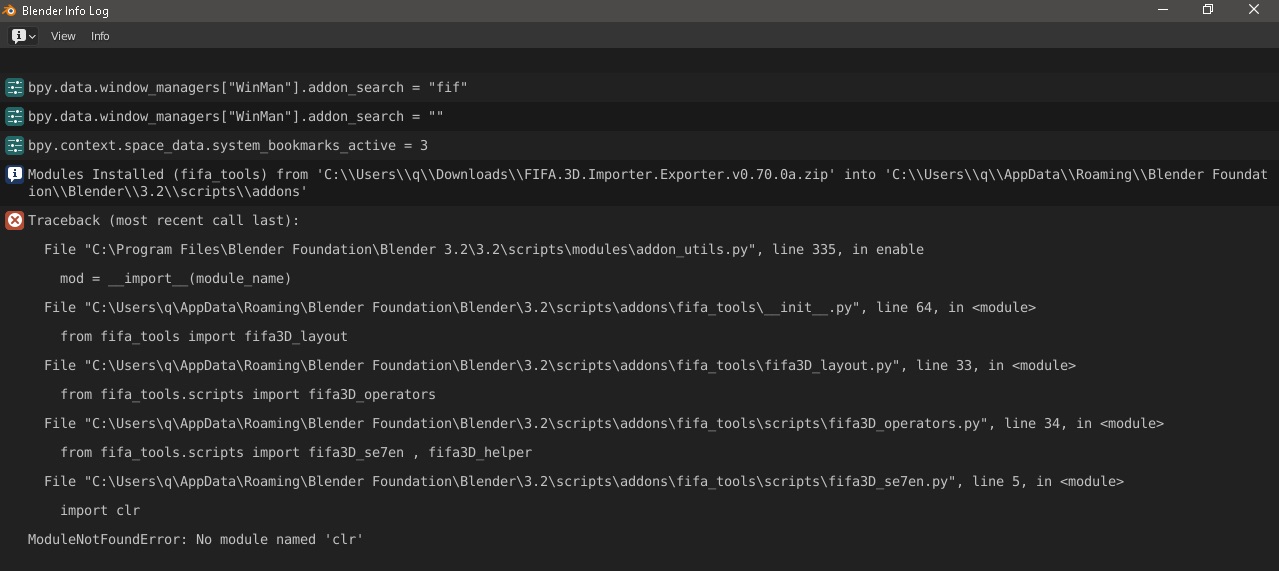Click the fifa3D_operators.py line 34 entry

click(x=604, y=424)
